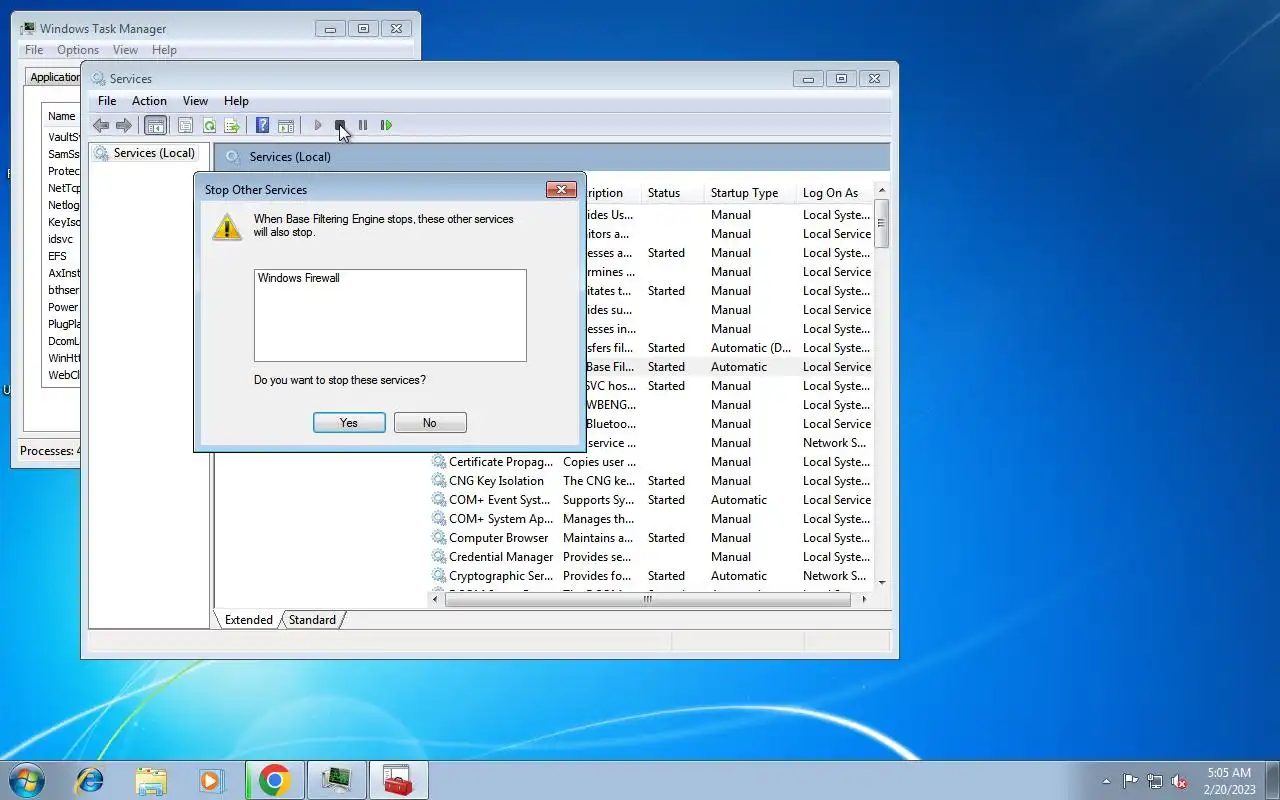Image resolution: width=1280 pixels, height=800 pixels.
Task: Switch to the Standard tab
Action: click(312, 620)
